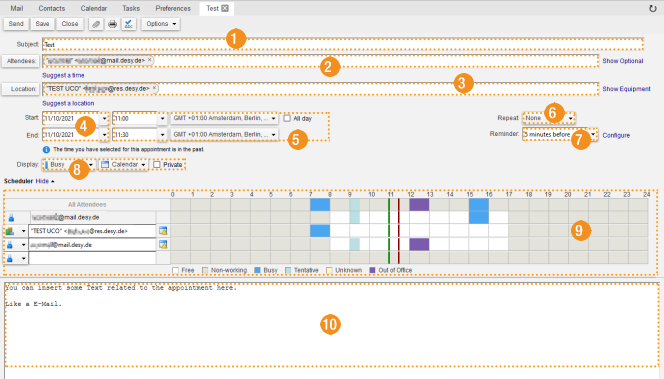Open the 11:00 start time dropdown
This screenshot has width=664, height=379.
162,119
